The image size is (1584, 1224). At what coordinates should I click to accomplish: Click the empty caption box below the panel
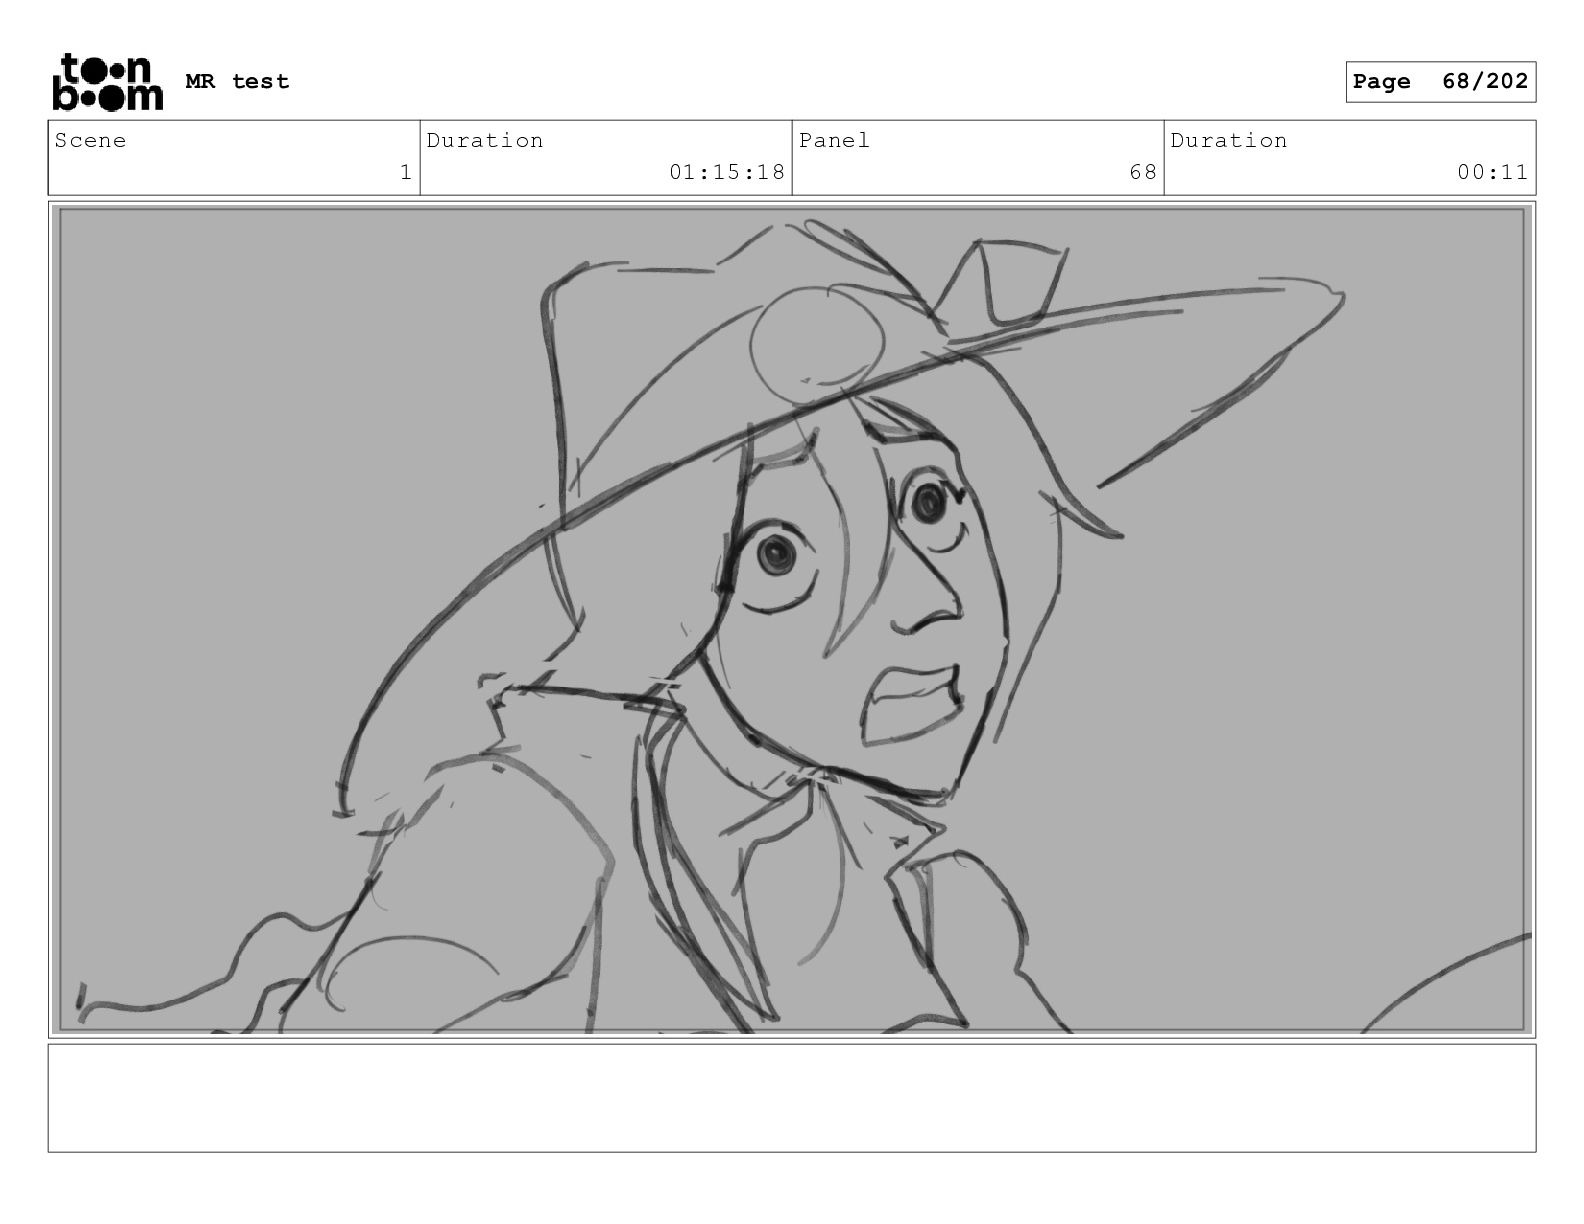792,1098
